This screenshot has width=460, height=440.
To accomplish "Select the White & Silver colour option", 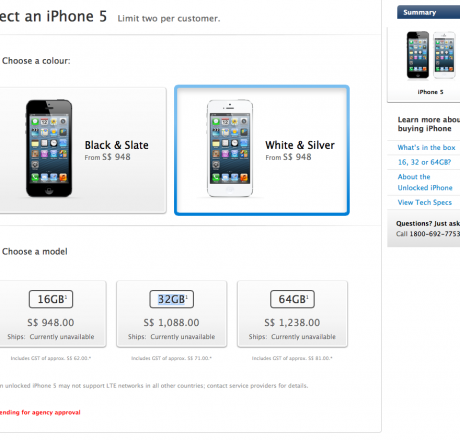I will click(262, 150).
